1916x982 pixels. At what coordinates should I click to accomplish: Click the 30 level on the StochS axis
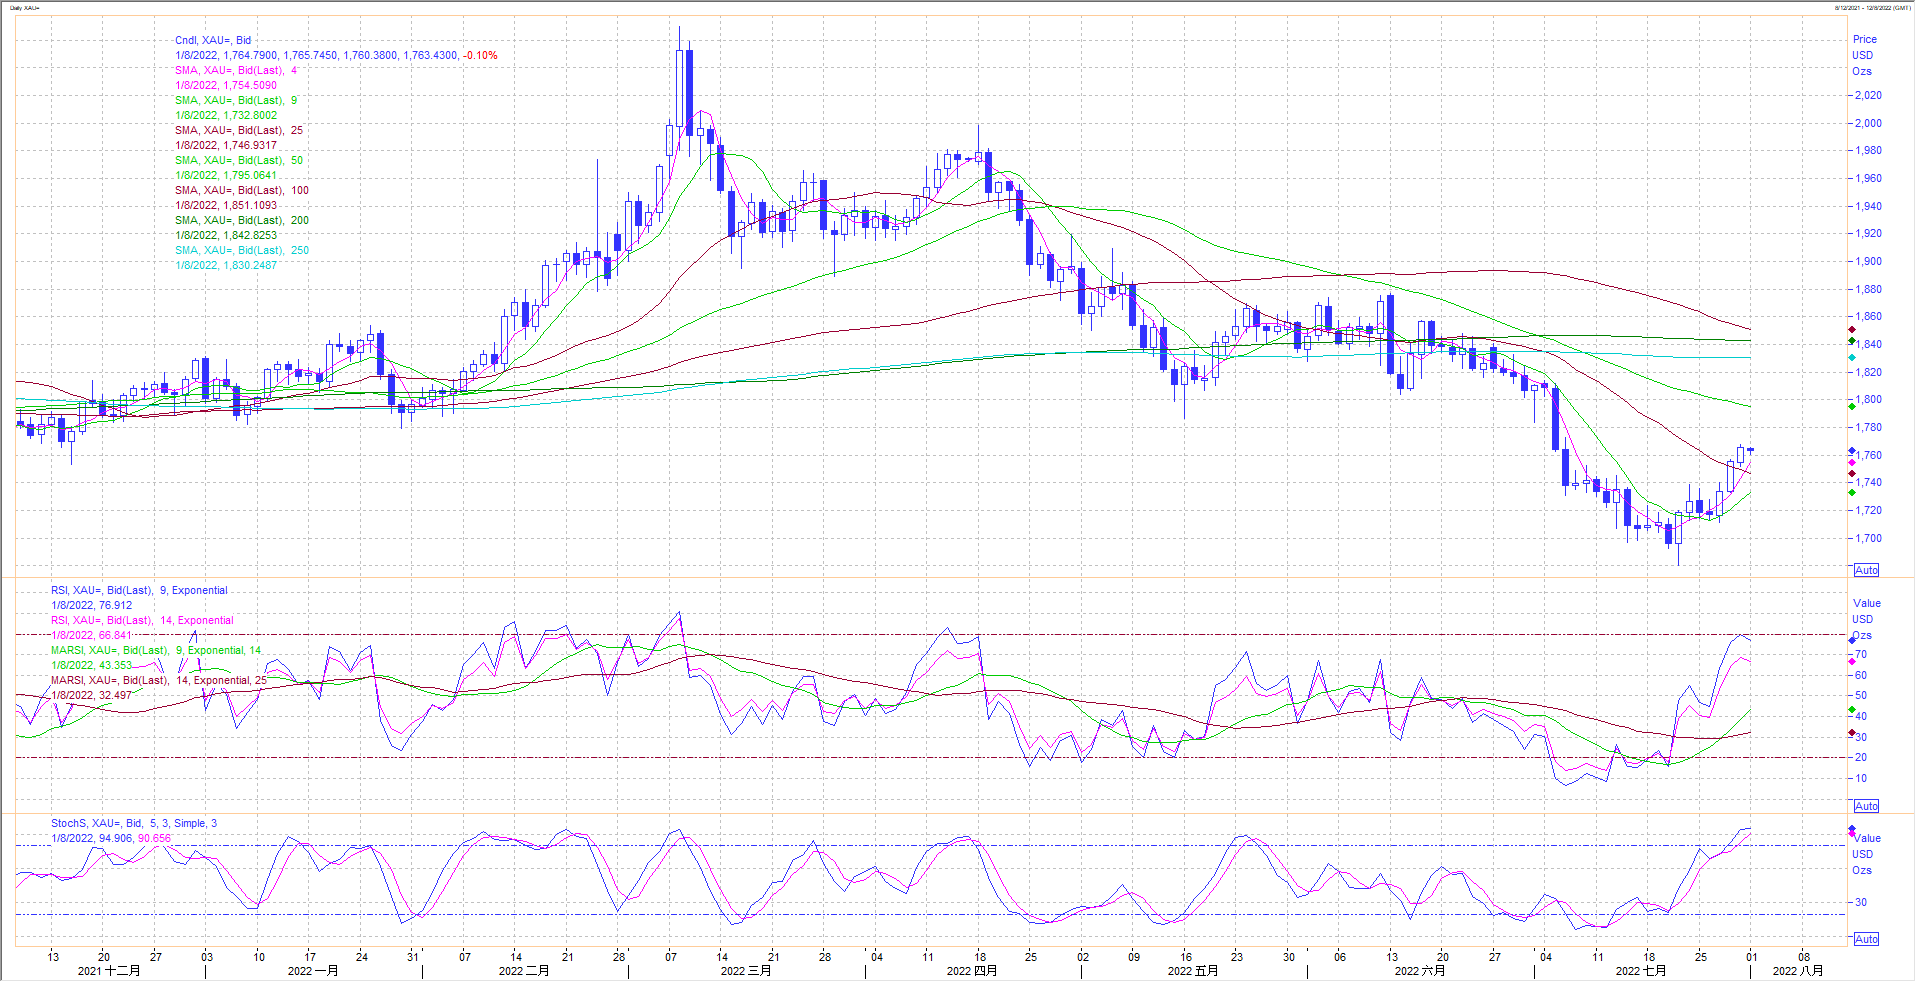[1861, 903]
